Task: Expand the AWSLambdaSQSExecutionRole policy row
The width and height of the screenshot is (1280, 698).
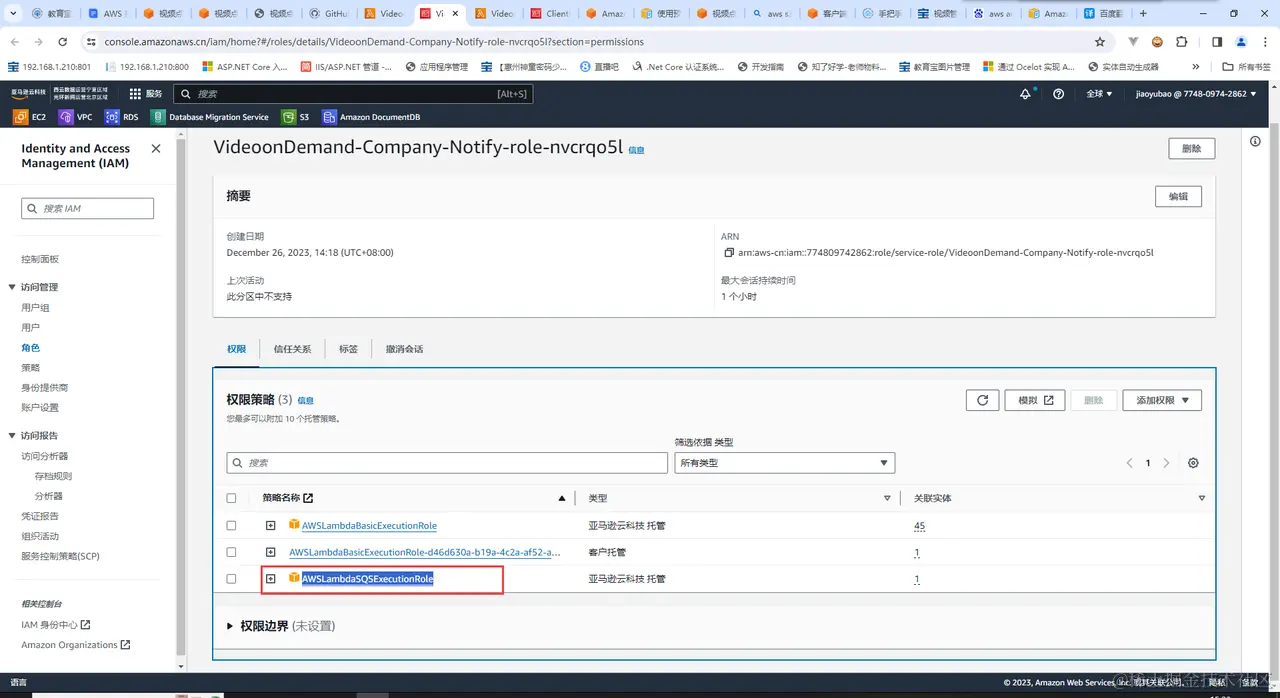Action: tap(270, 579)
